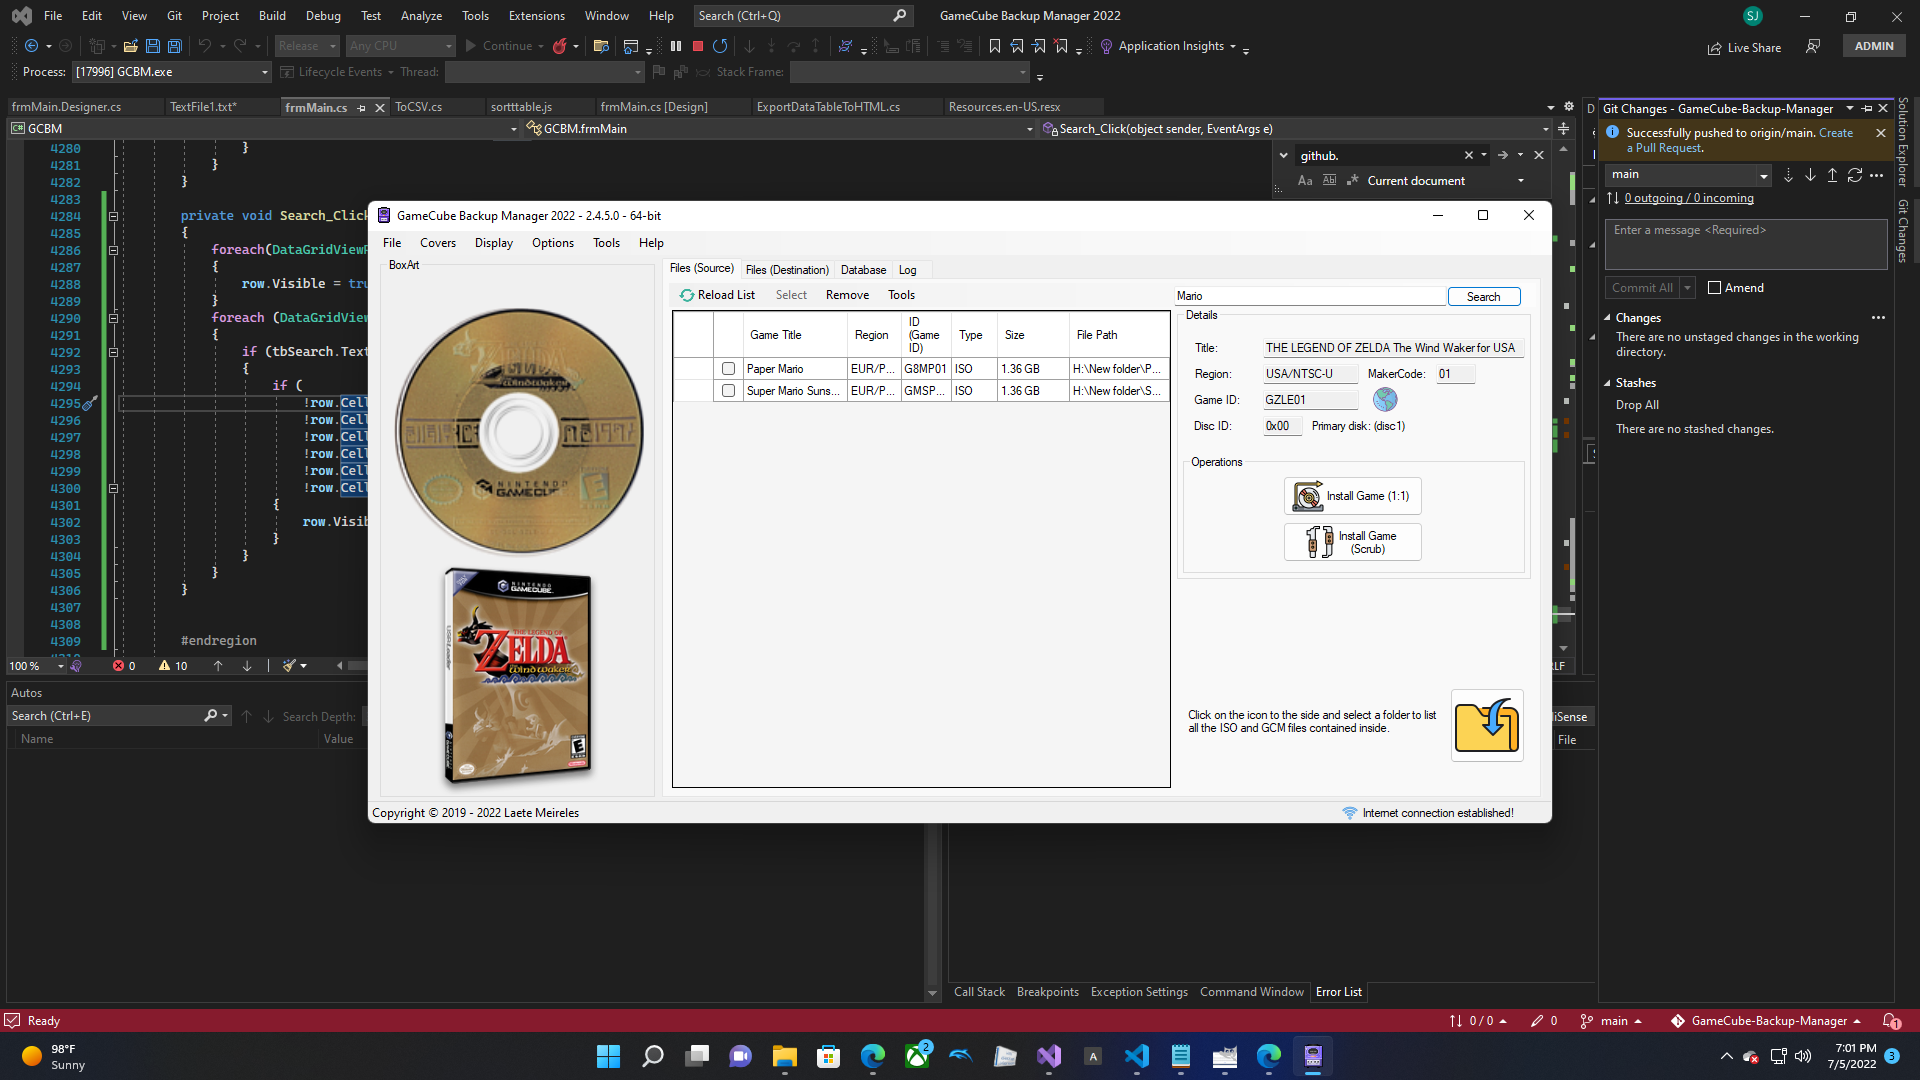Click the Install Game (Scrub) button
The height and width of the screenshot is (1080, 1920).
click(x=1352, y=542)
